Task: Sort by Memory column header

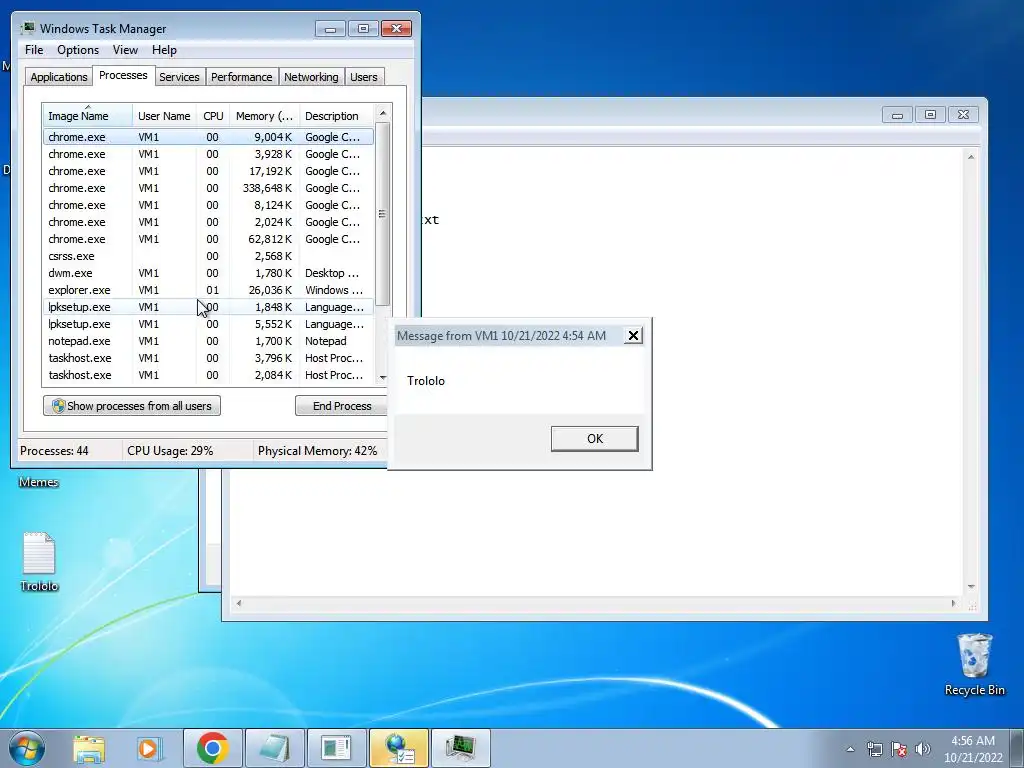Action: 264,116
